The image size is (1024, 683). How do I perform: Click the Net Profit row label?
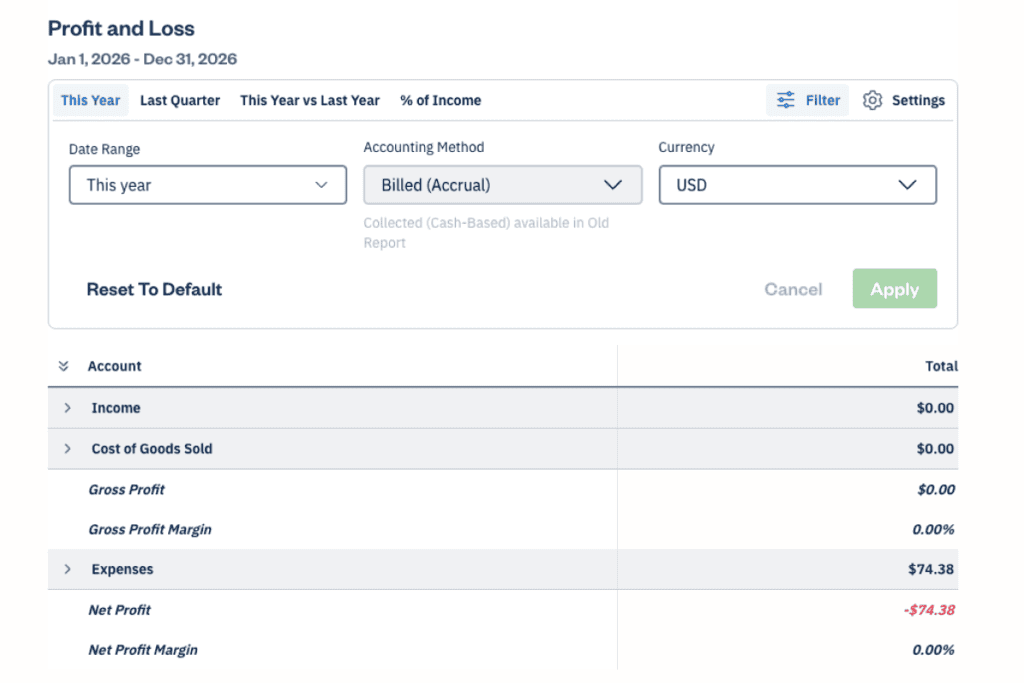(120, 610)
